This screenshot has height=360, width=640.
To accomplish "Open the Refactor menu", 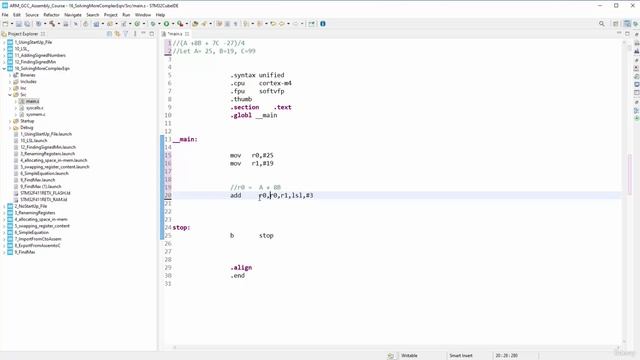I will (x=51, y=15).
